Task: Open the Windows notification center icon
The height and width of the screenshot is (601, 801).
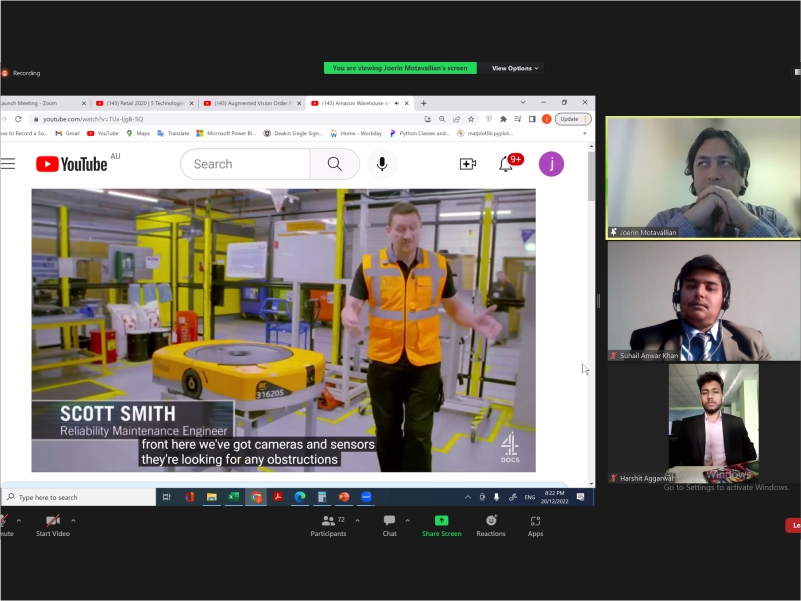Action: click(x=580, y=497)
